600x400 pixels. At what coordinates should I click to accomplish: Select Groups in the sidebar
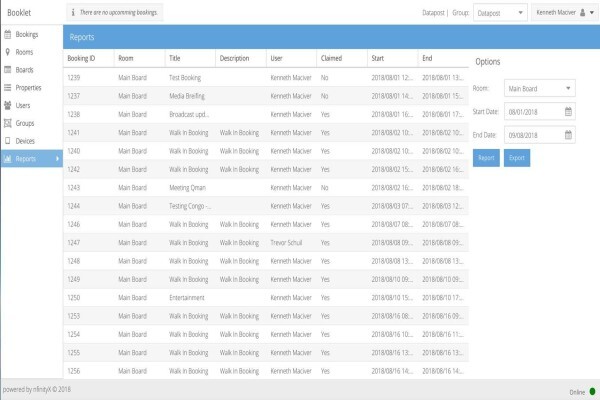pyautogui.click(x=32, y=123)
